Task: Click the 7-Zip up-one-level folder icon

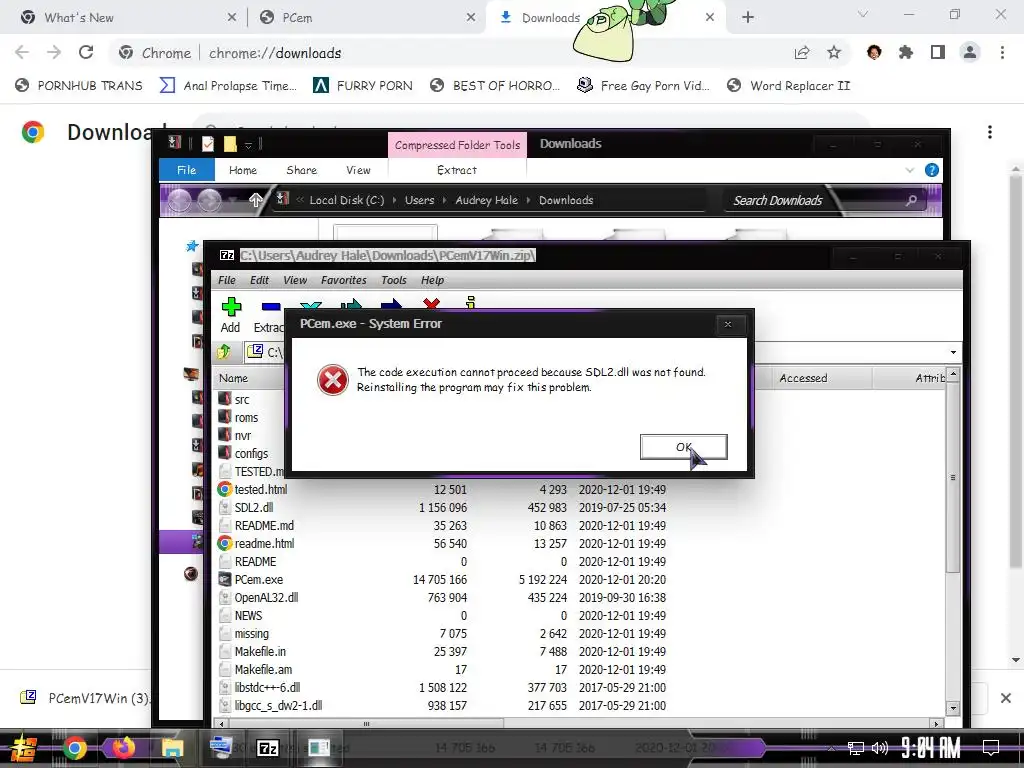Action: coord(224,352)
